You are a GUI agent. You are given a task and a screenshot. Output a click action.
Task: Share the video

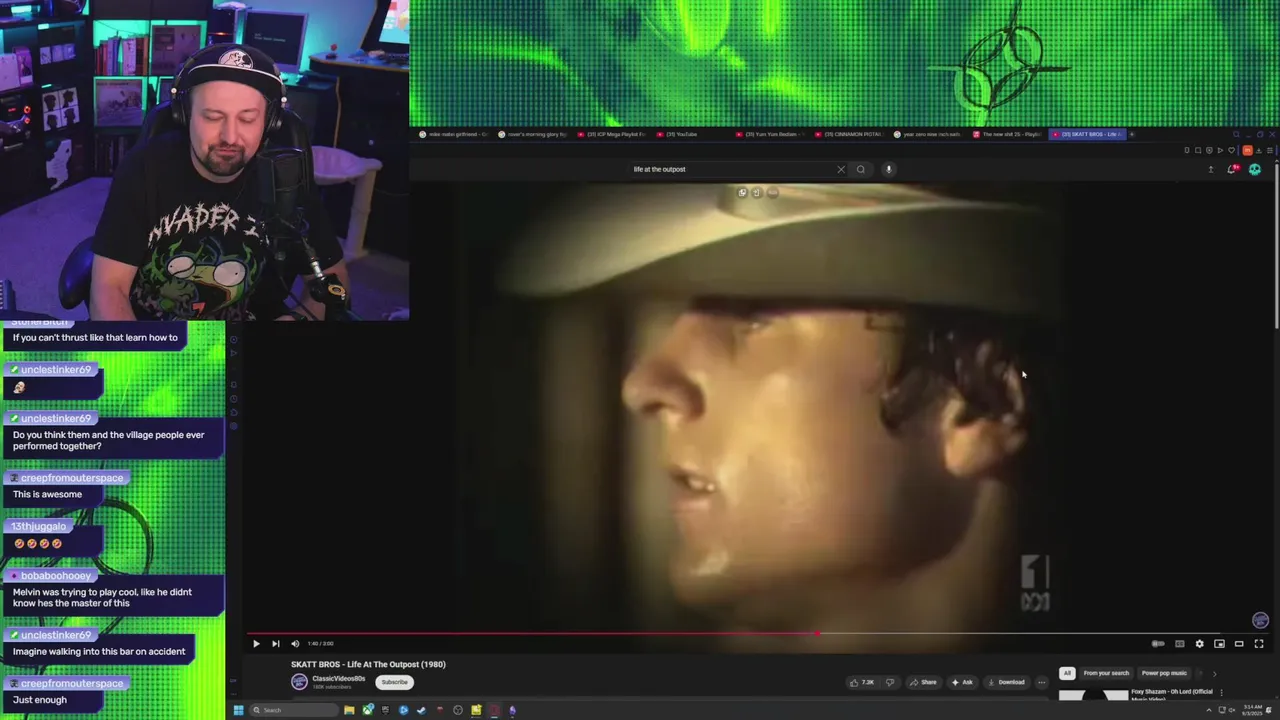923,682
